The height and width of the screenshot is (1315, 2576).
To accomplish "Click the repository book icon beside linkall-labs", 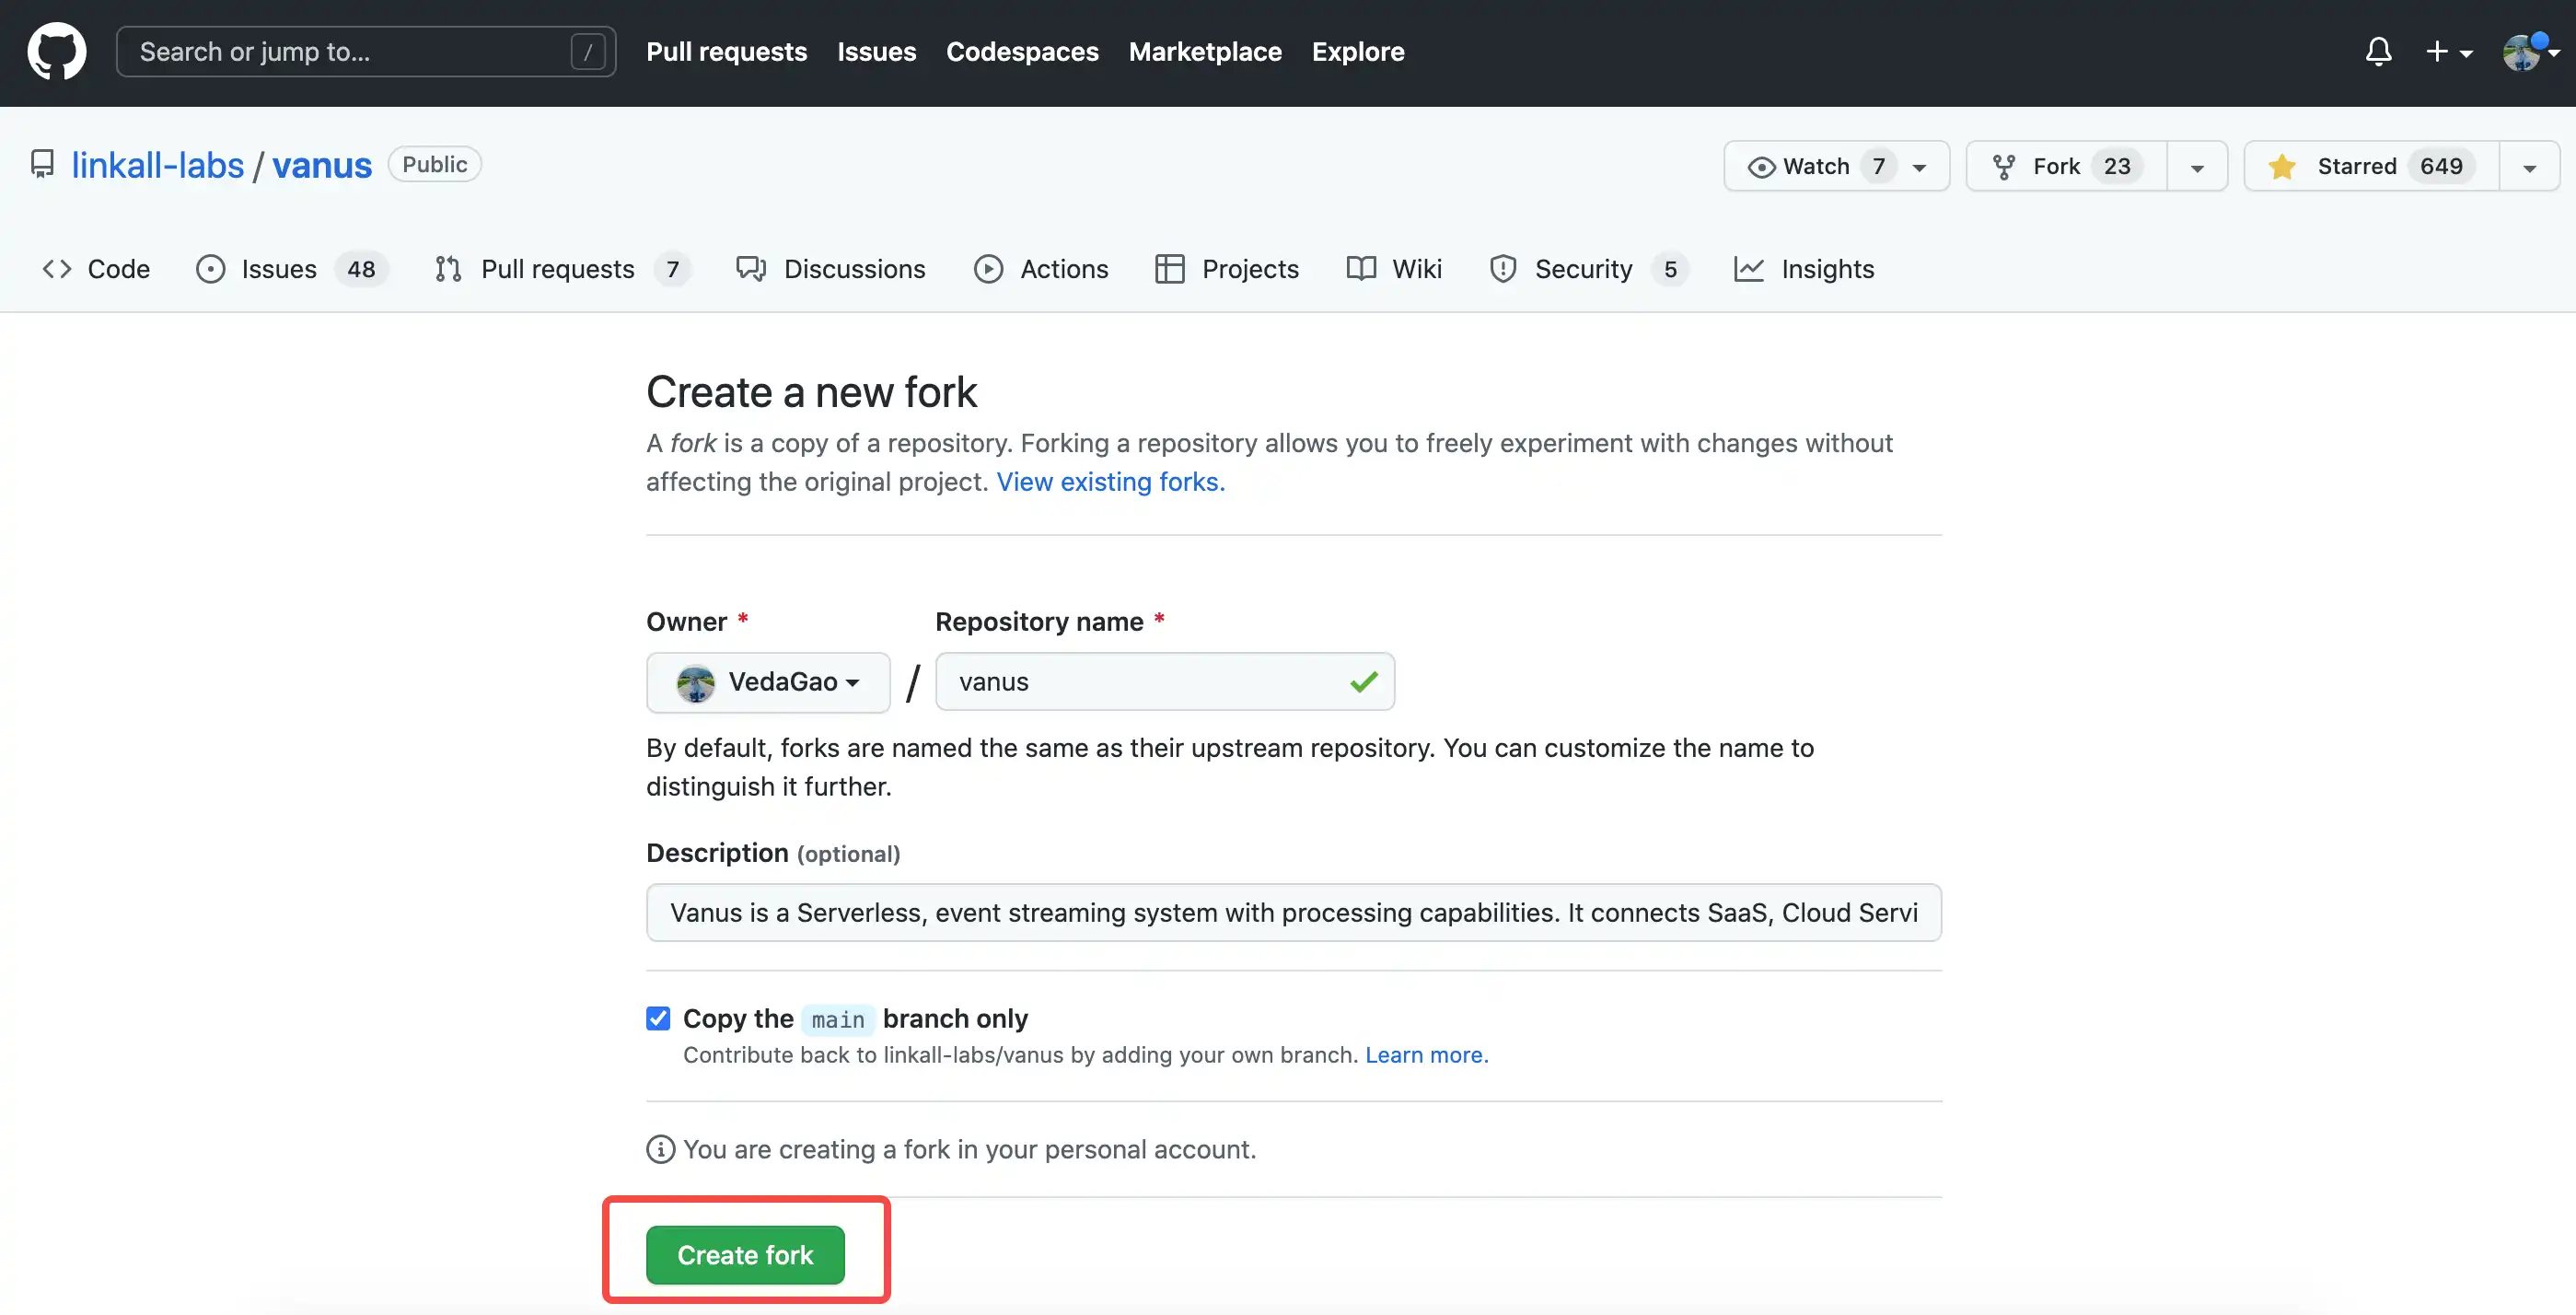I will 42,164.
